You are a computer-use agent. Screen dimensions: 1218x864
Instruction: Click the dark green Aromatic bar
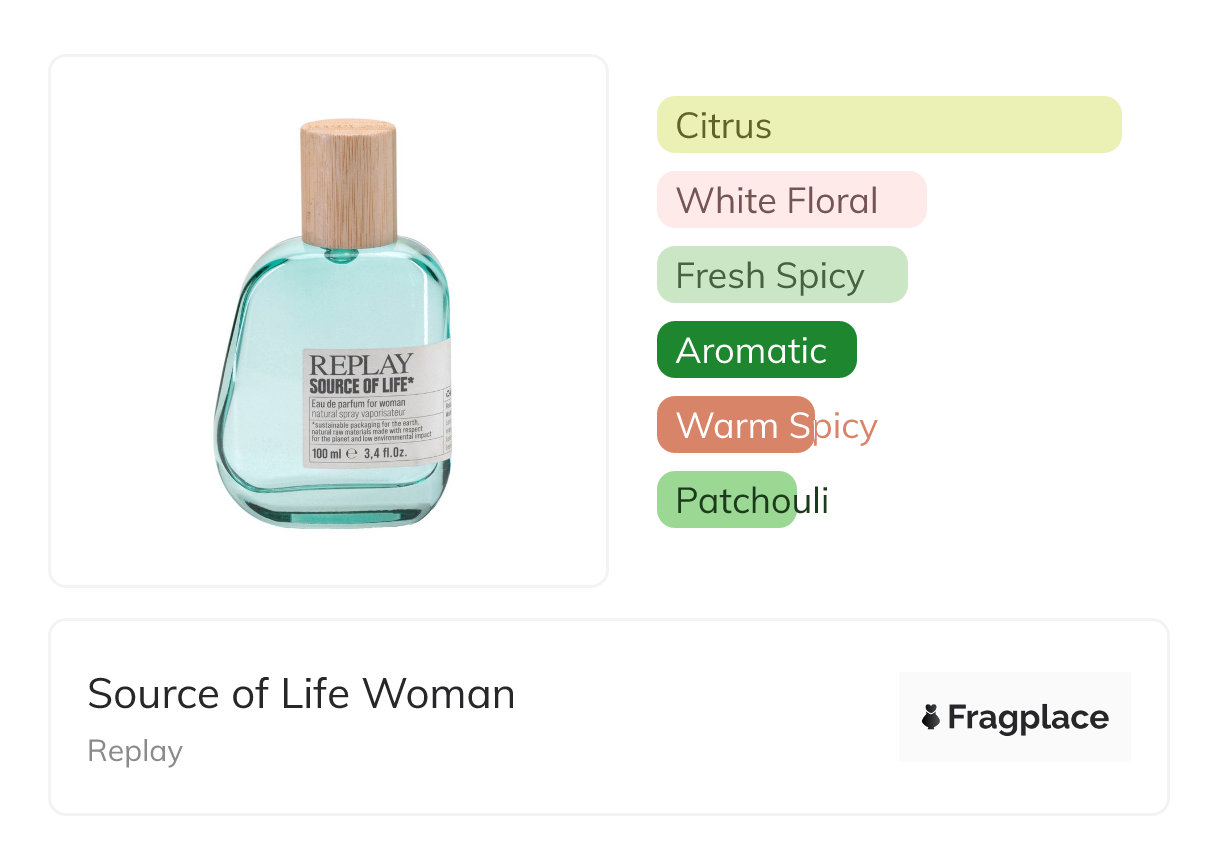(756, 350)
